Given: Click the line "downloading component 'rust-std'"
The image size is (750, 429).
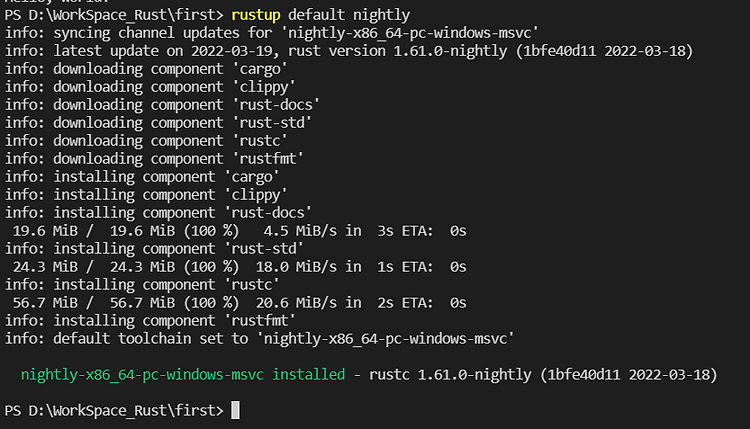Looking at the screenshot, I should tap(158, 123).
